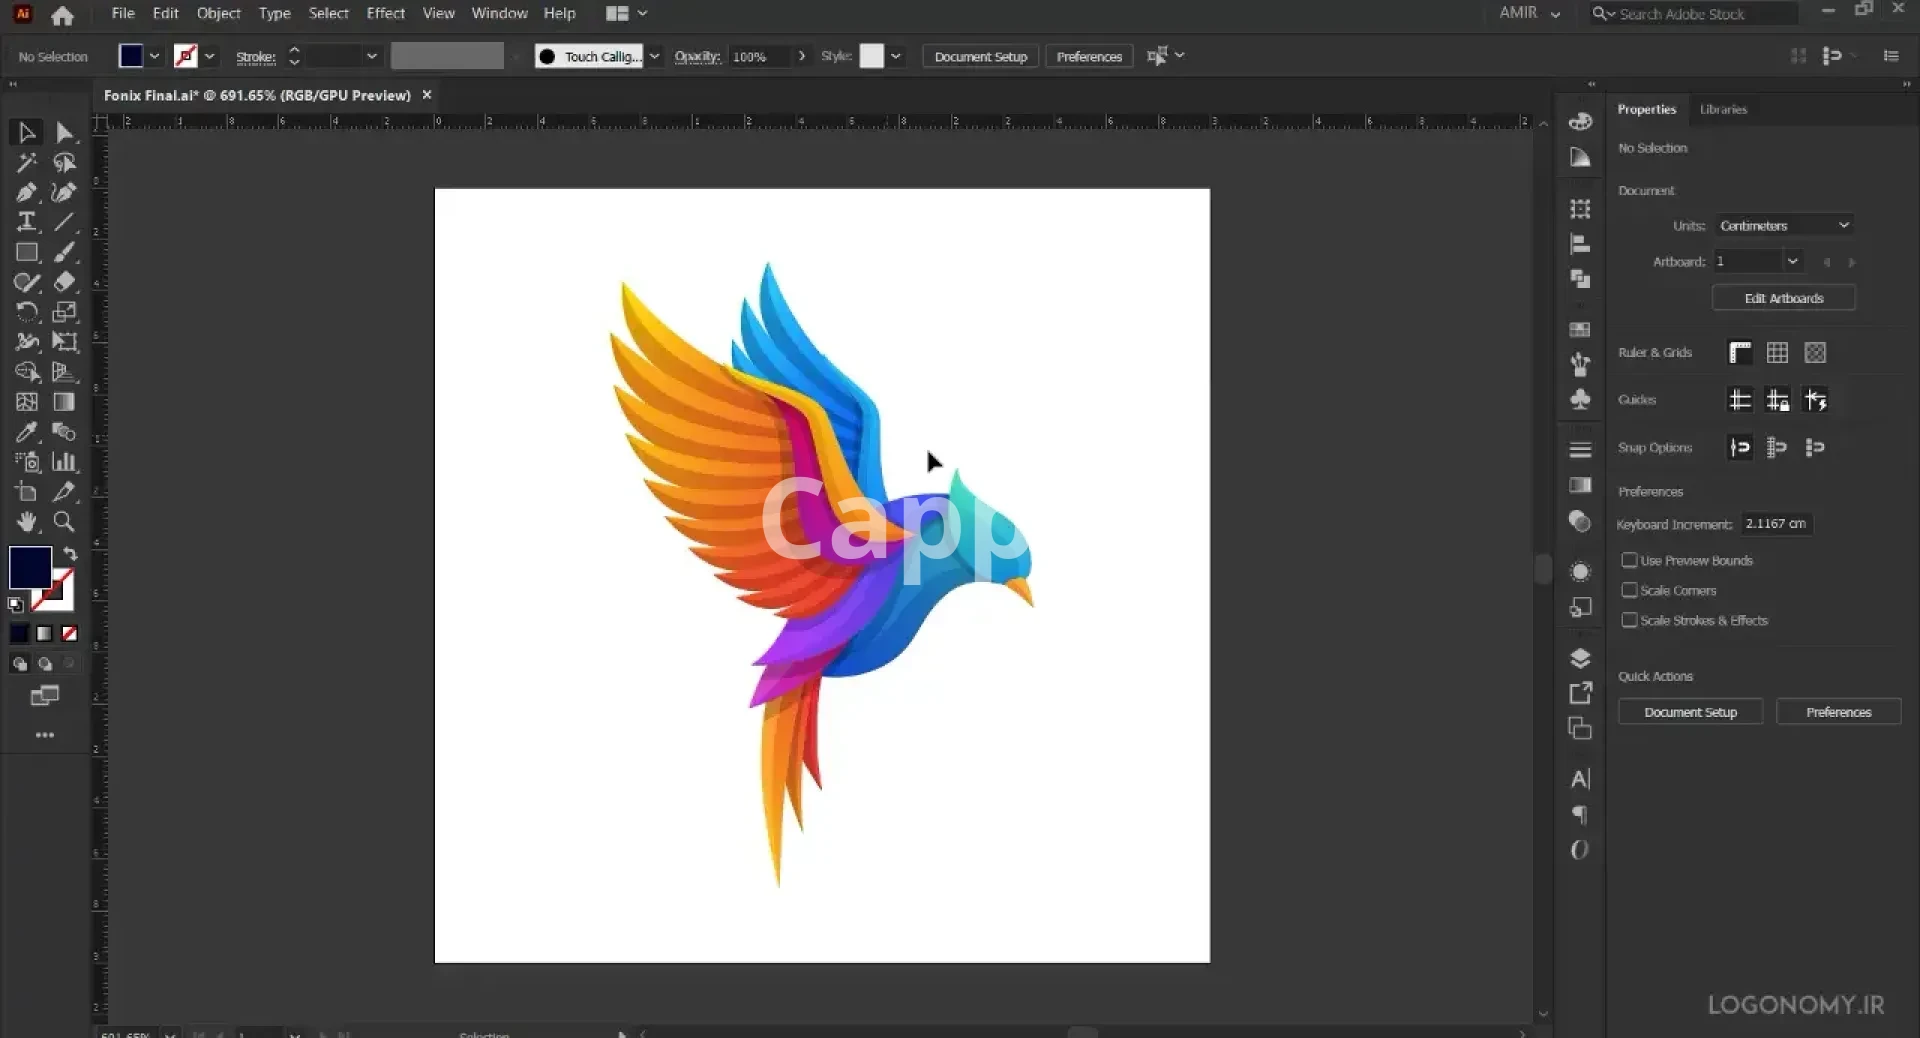This screenshot has height=1038, width=1920.
Task: Open the Units dropdown showing Centimeters
Action: (x=1784, y=226)
